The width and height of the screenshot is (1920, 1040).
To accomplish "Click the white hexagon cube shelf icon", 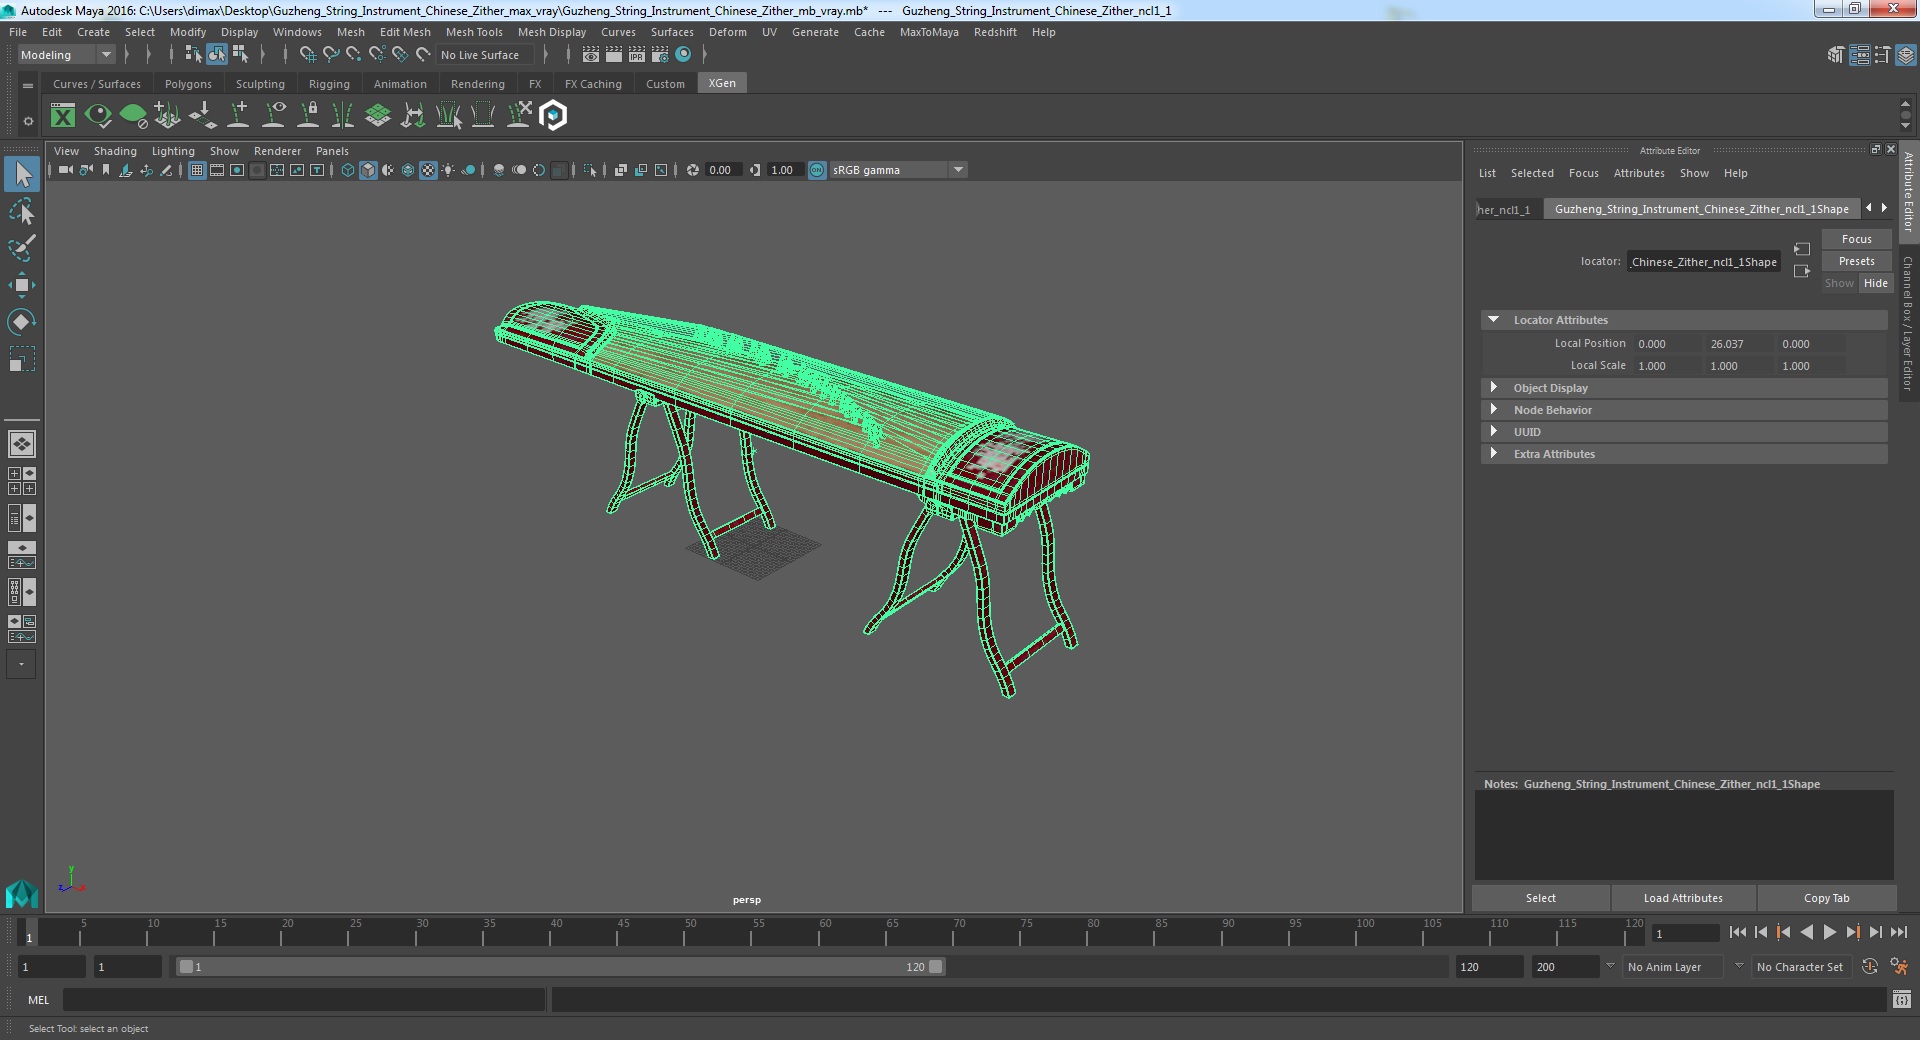I will tap(553, 116).
